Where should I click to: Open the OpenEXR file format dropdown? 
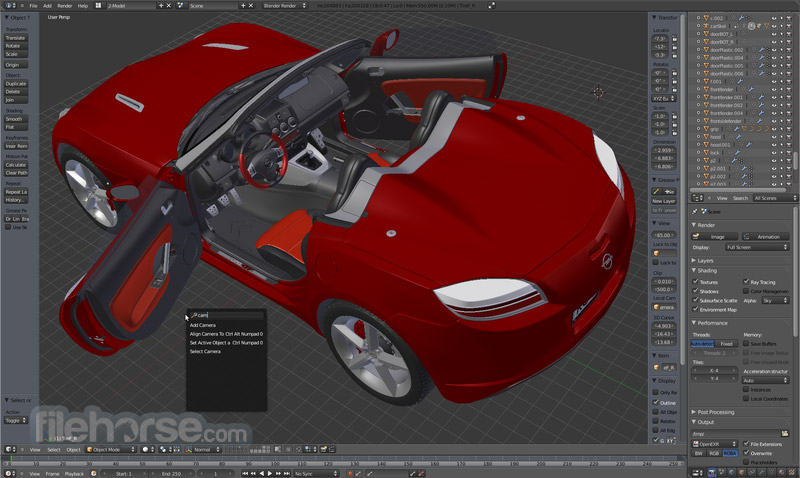pos(715,443)
